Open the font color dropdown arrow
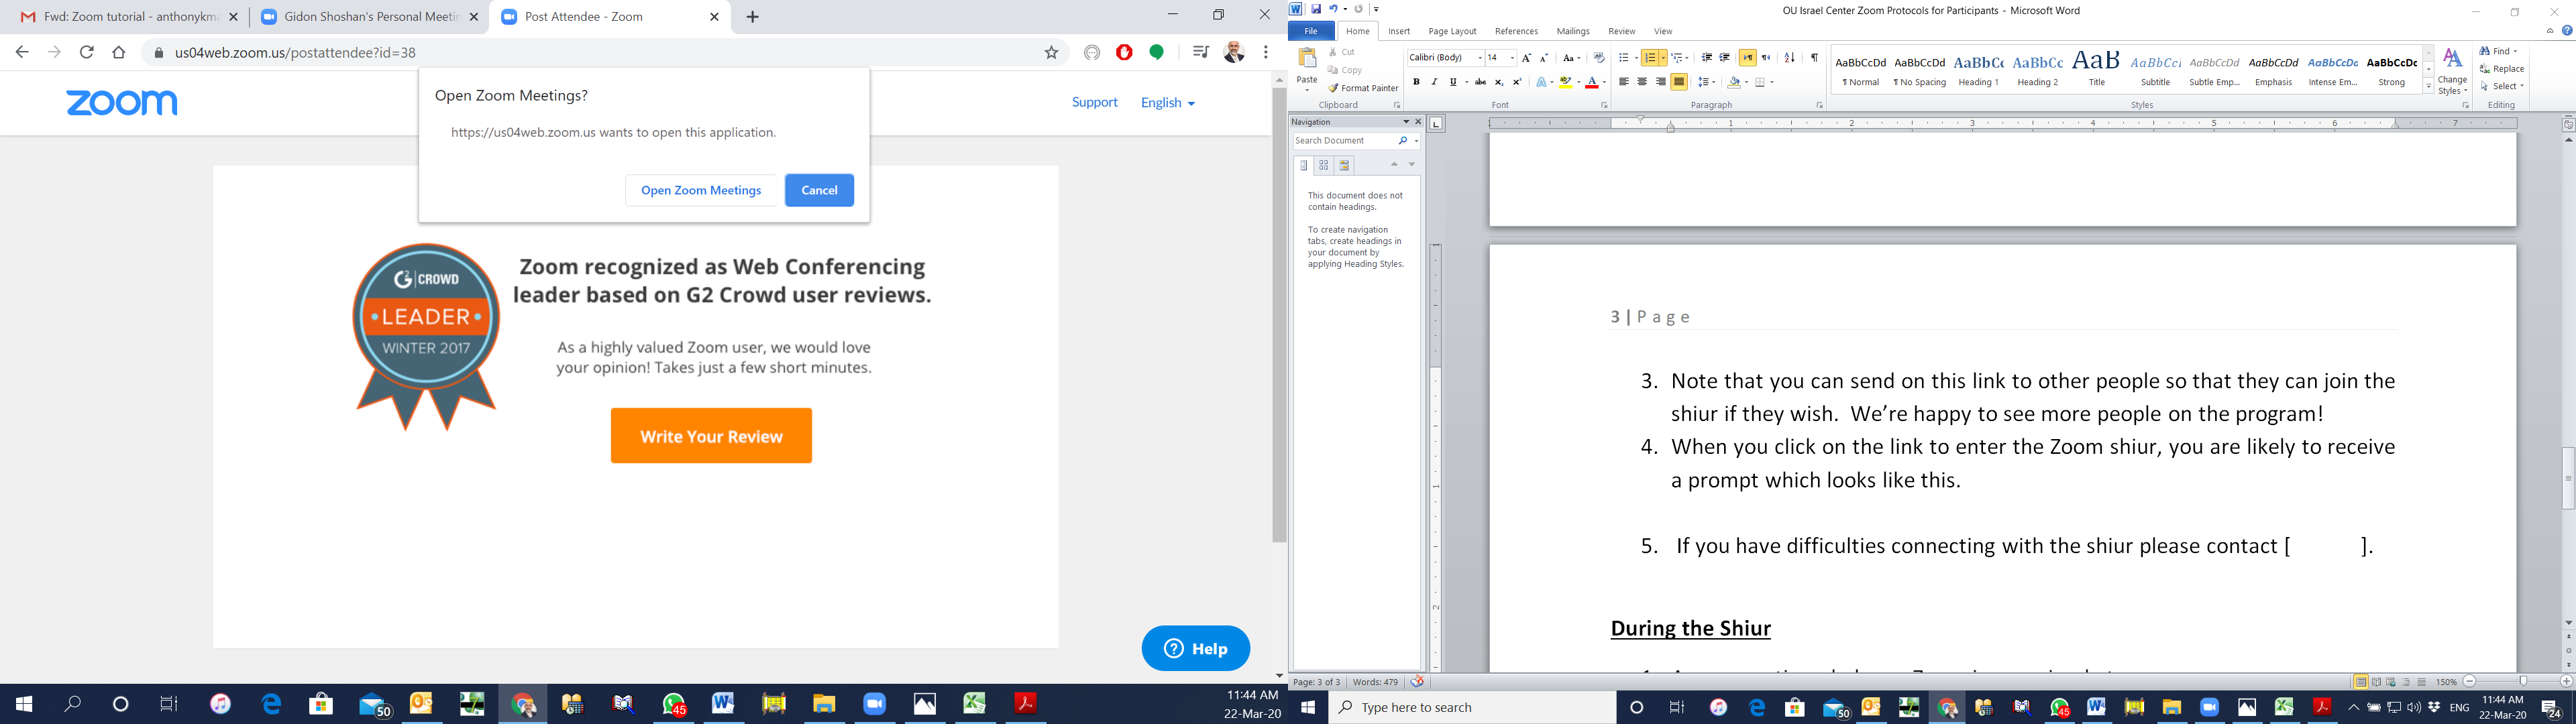 point(1604,83)
